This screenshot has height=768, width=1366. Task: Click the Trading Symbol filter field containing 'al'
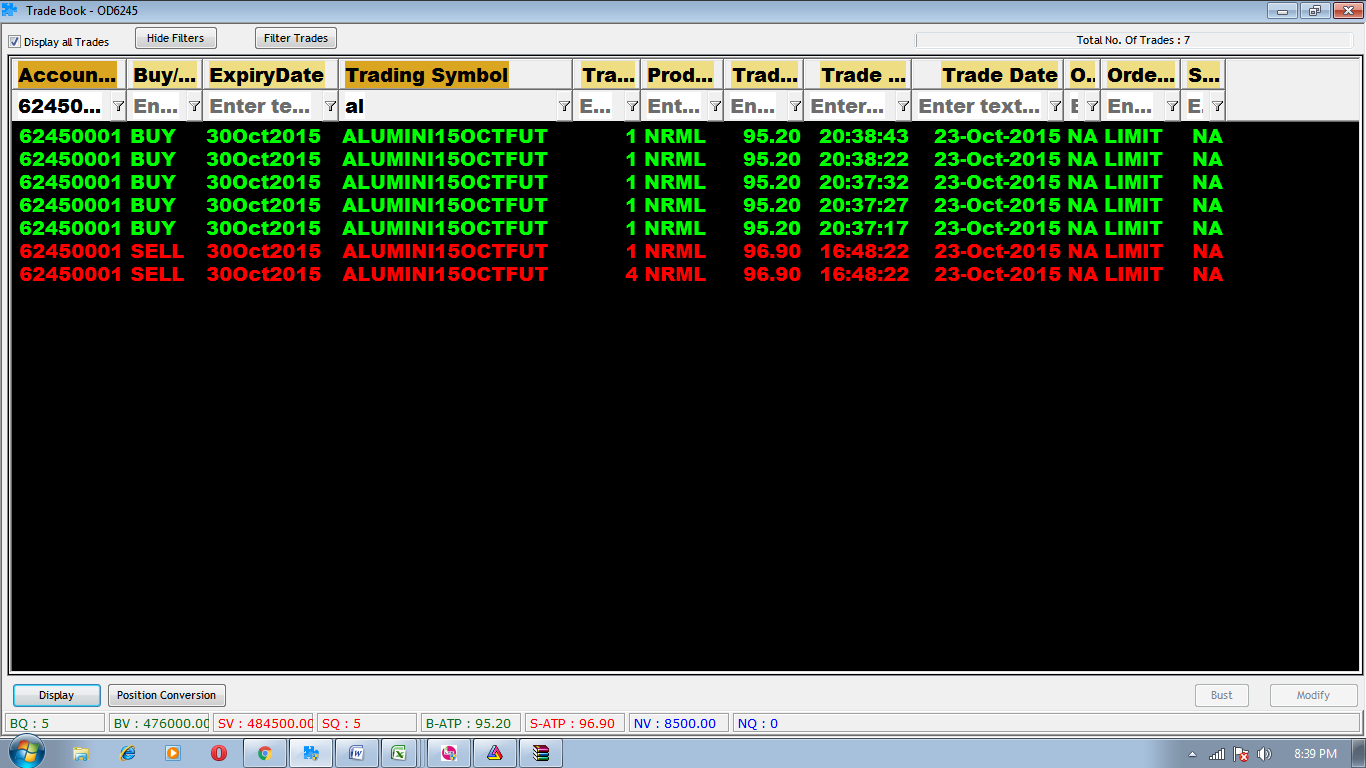click(448, 106)
